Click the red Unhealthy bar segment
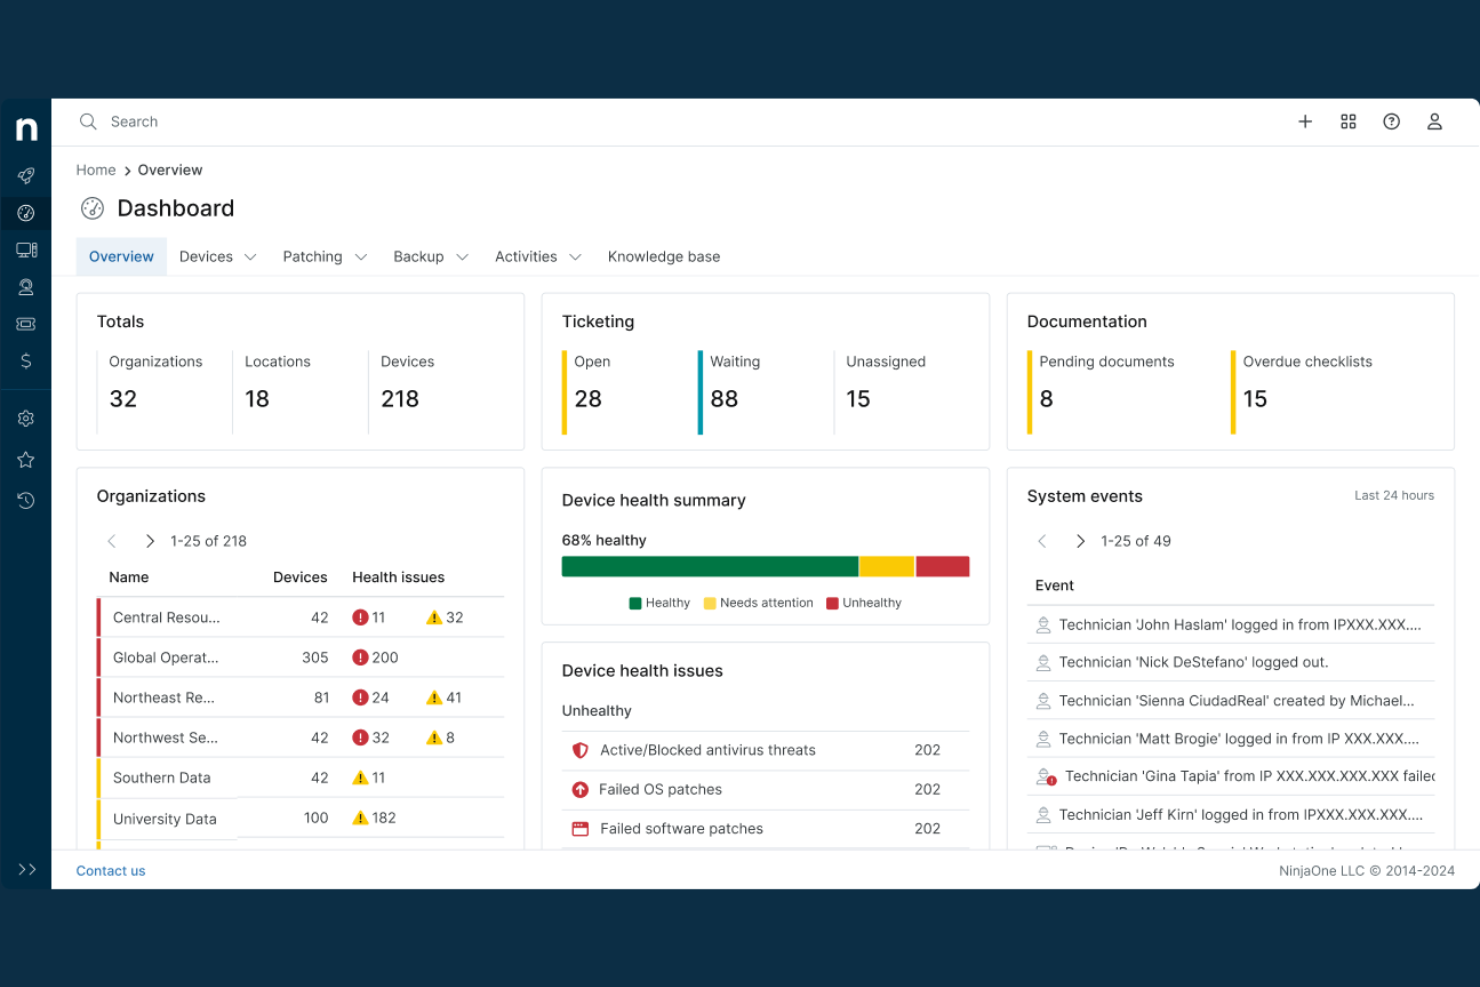 943,567
